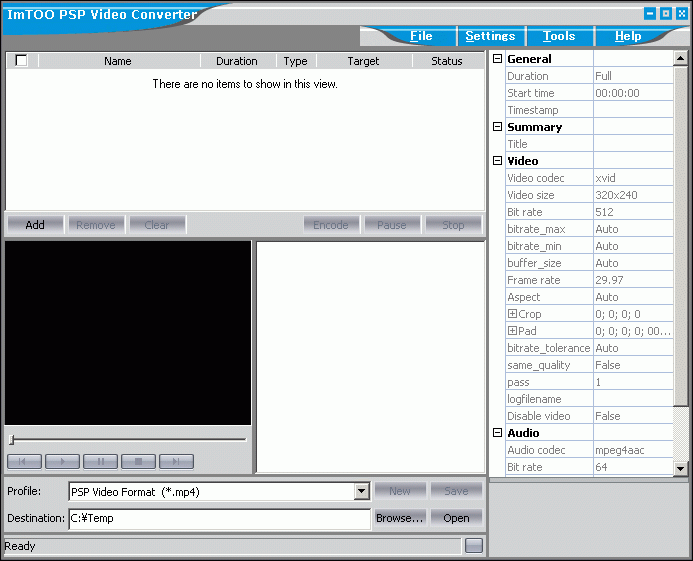693x561 pixels.
Task: Click the small status bar icon button
Action: (474, 546)
